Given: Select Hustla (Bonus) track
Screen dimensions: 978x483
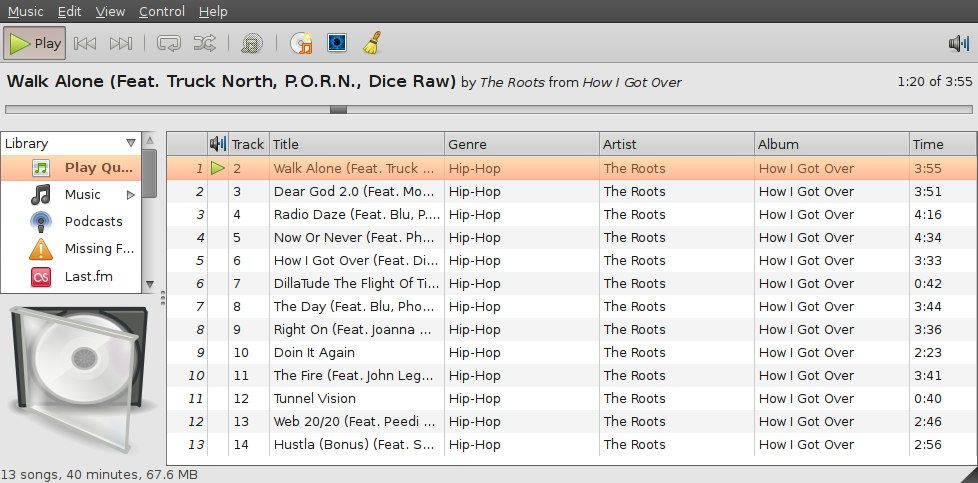Looking at the screenshot, I should point(571,445).
